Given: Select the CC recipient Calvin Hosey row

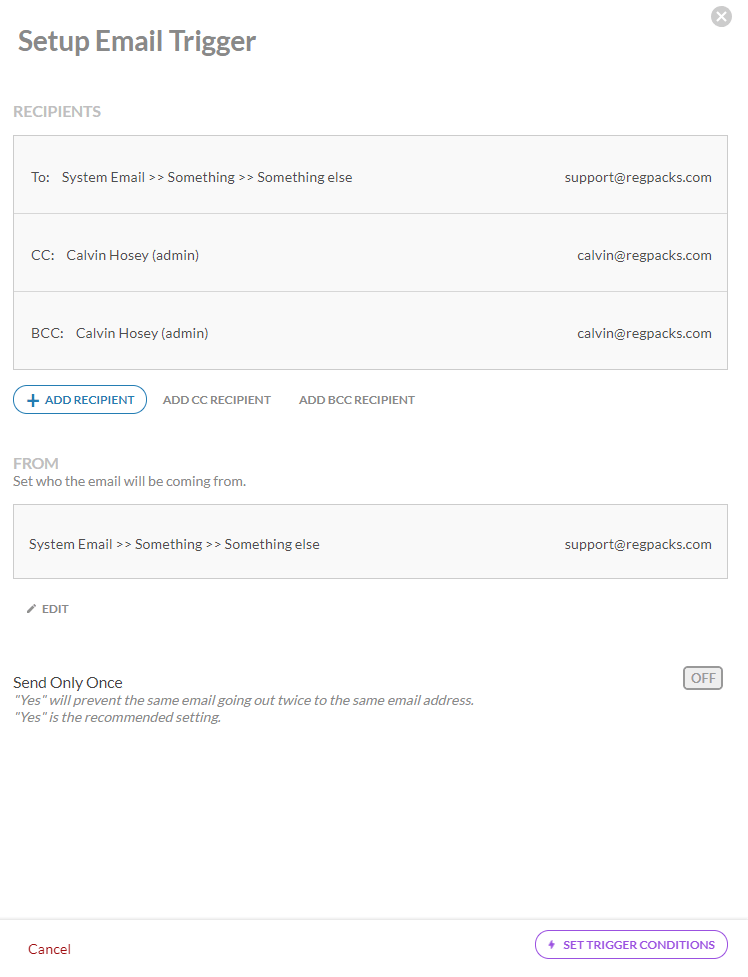Looking at the screenshot, I should pos(132,255).
